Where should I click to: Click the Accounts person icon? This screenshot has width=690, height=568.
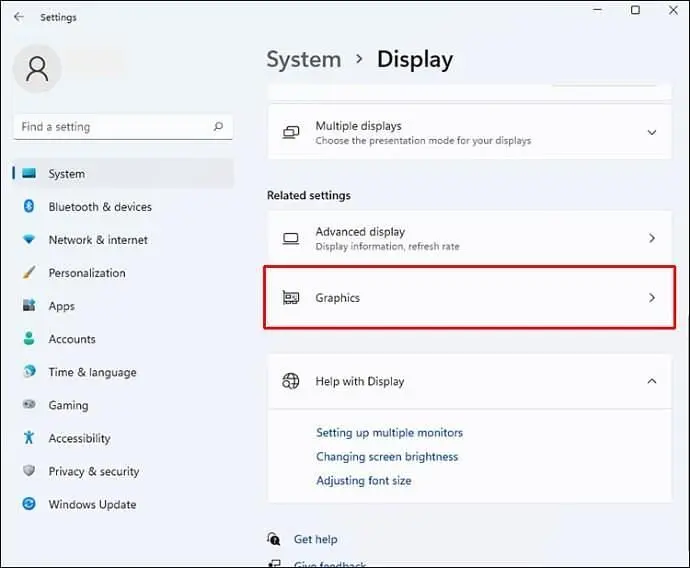tap(29, 338)
